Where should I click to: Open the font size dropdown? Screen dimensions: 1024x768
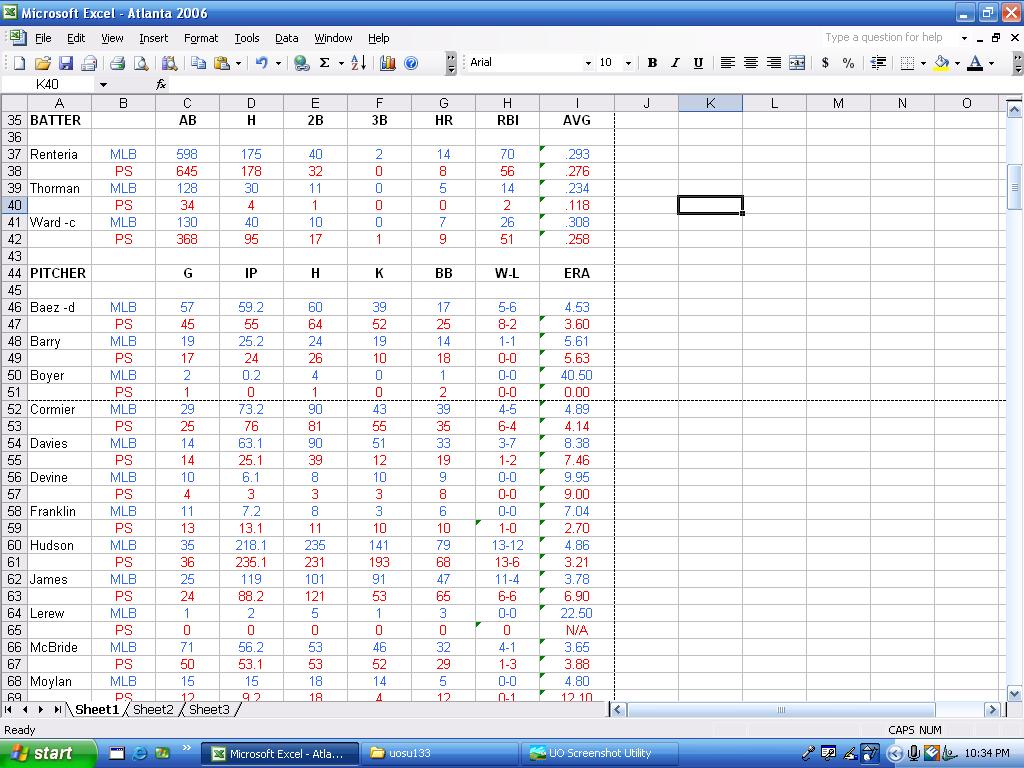(628, 63)
